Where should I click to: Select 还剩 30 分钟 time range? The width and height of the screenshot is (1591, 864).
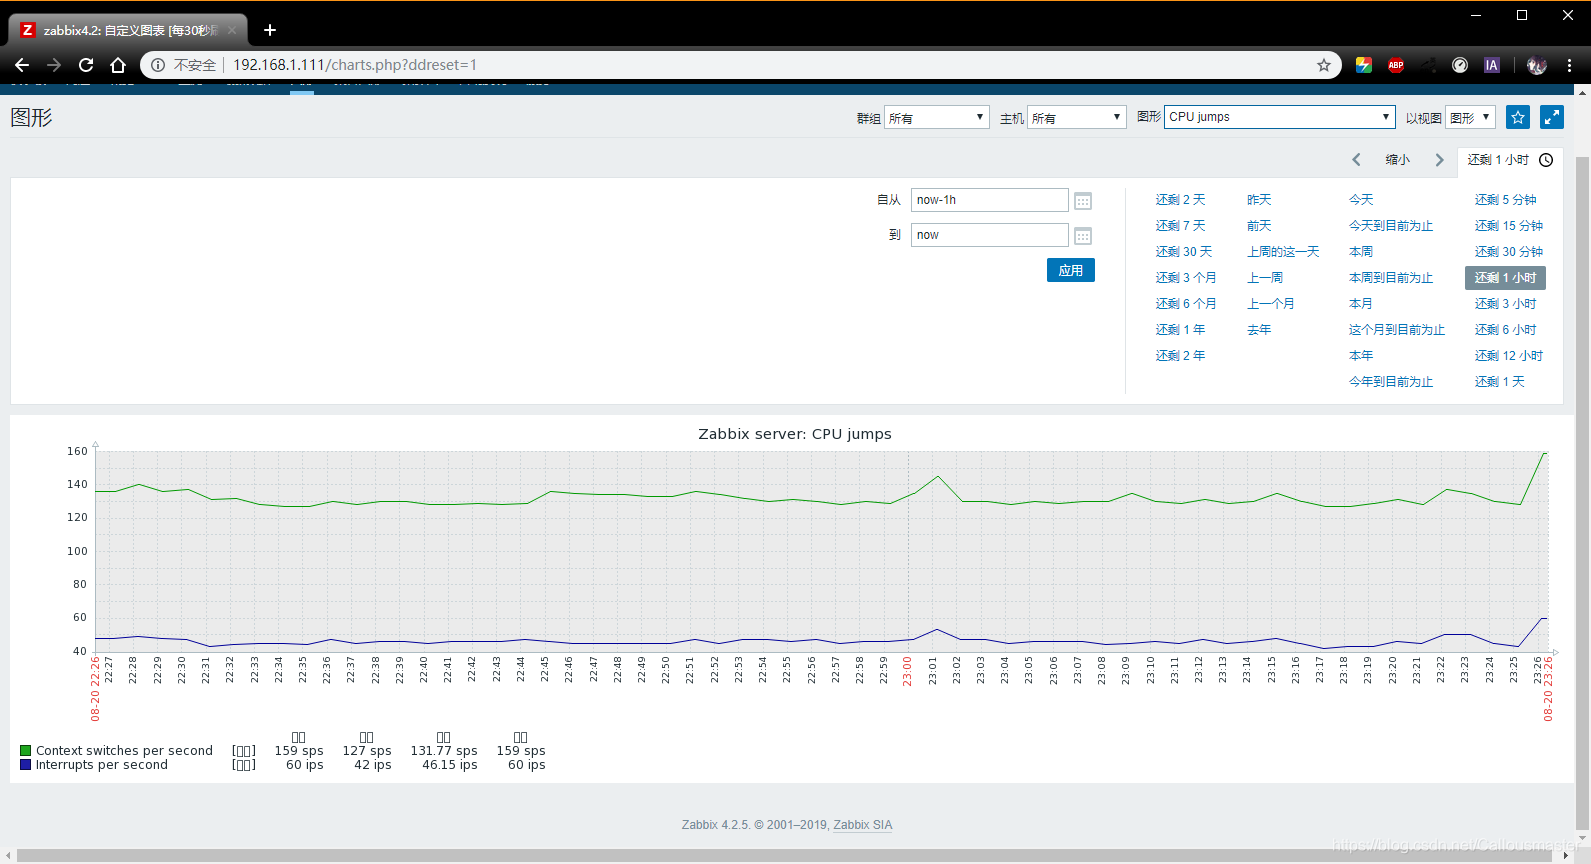(x=1509, y=252)
